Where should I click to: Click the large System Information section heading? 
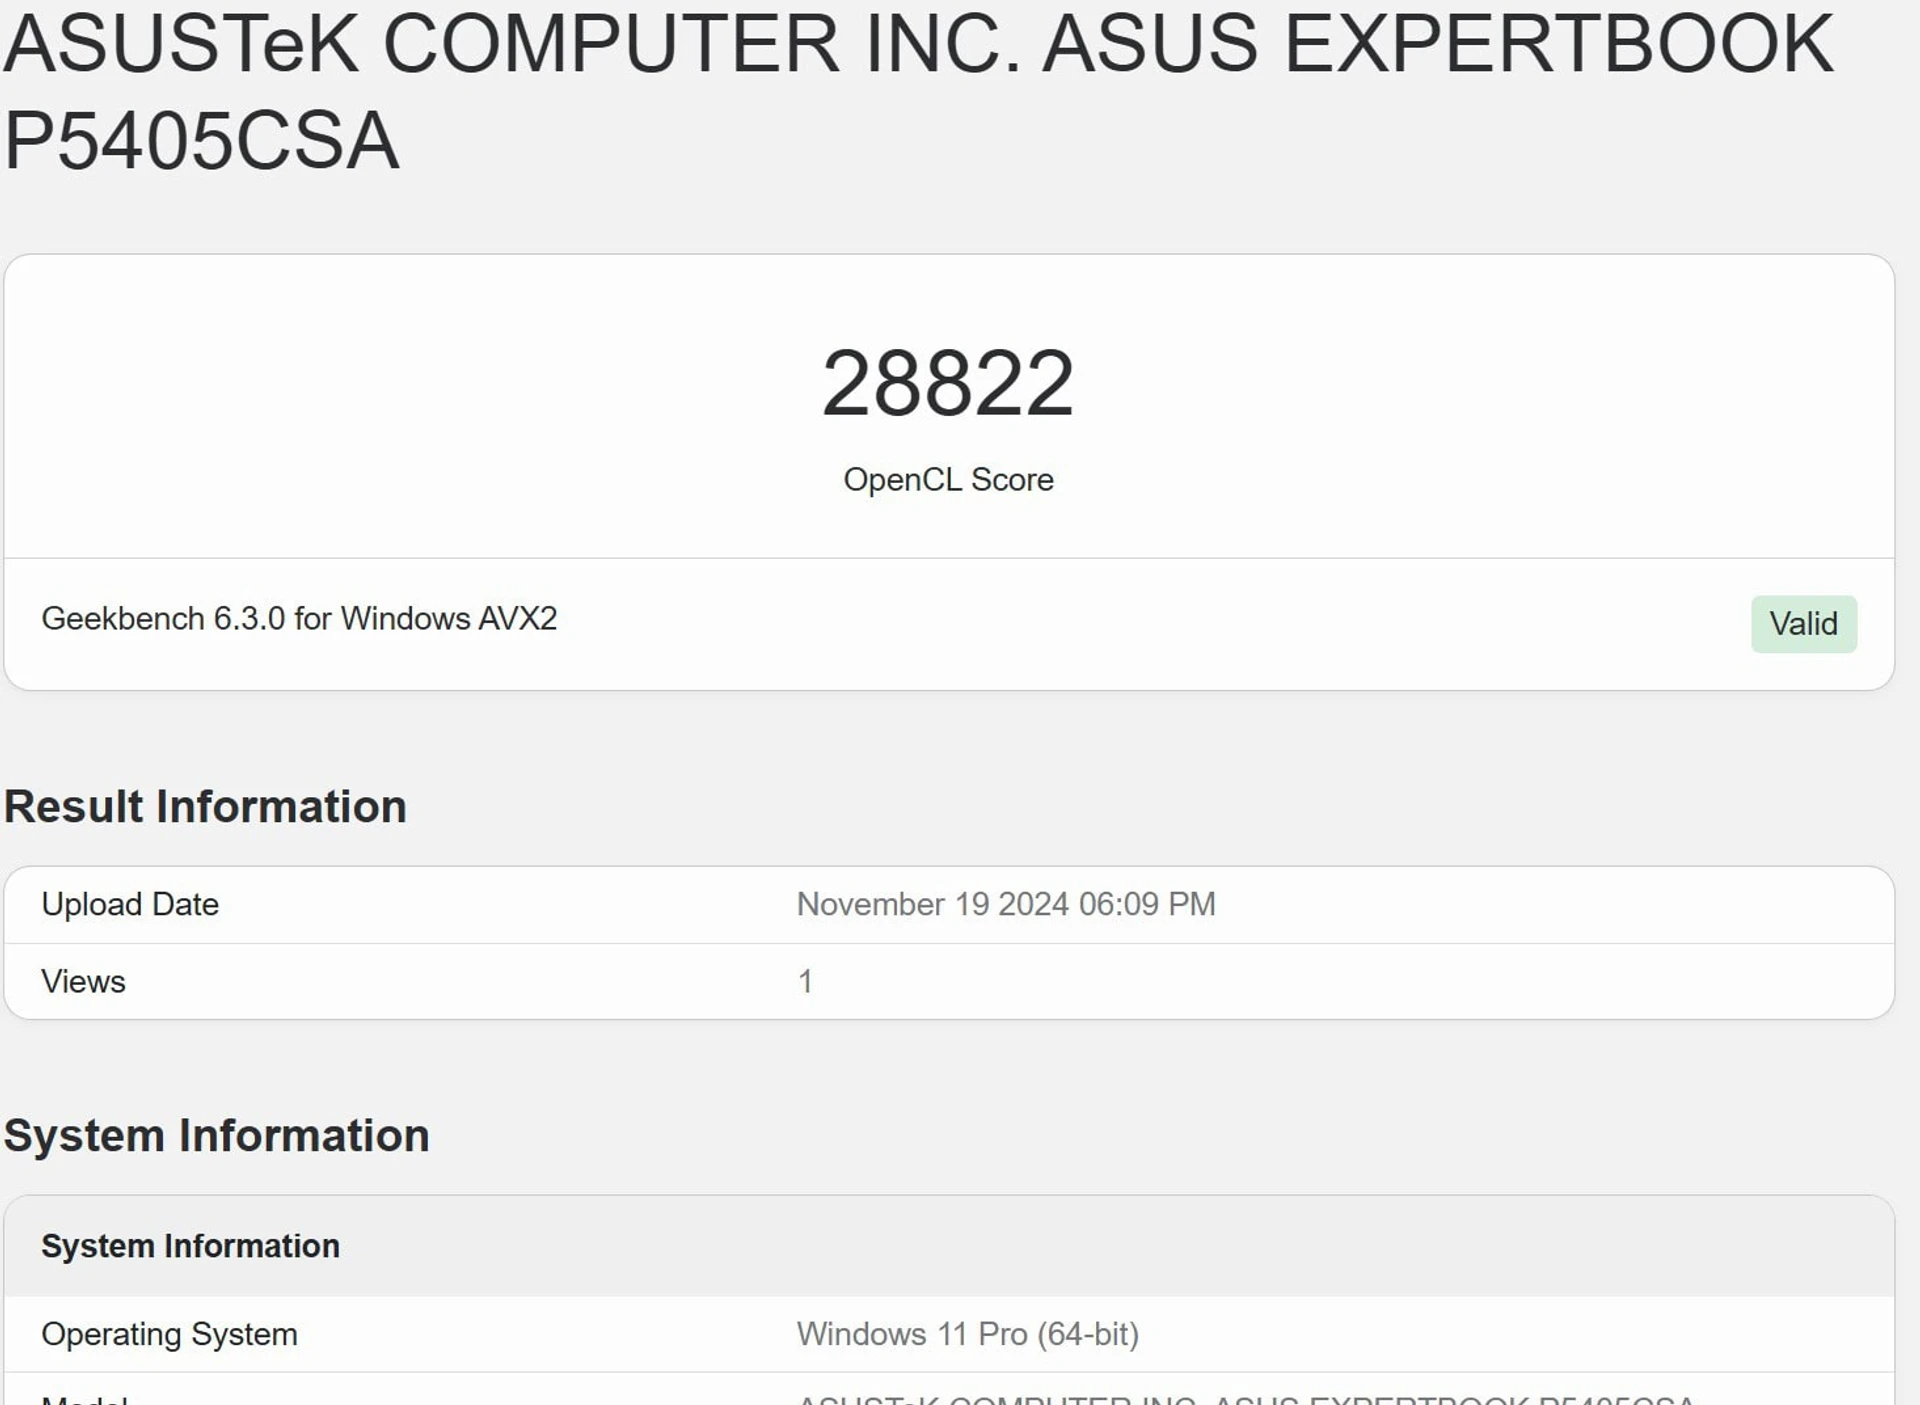[x=216, y=1136]
